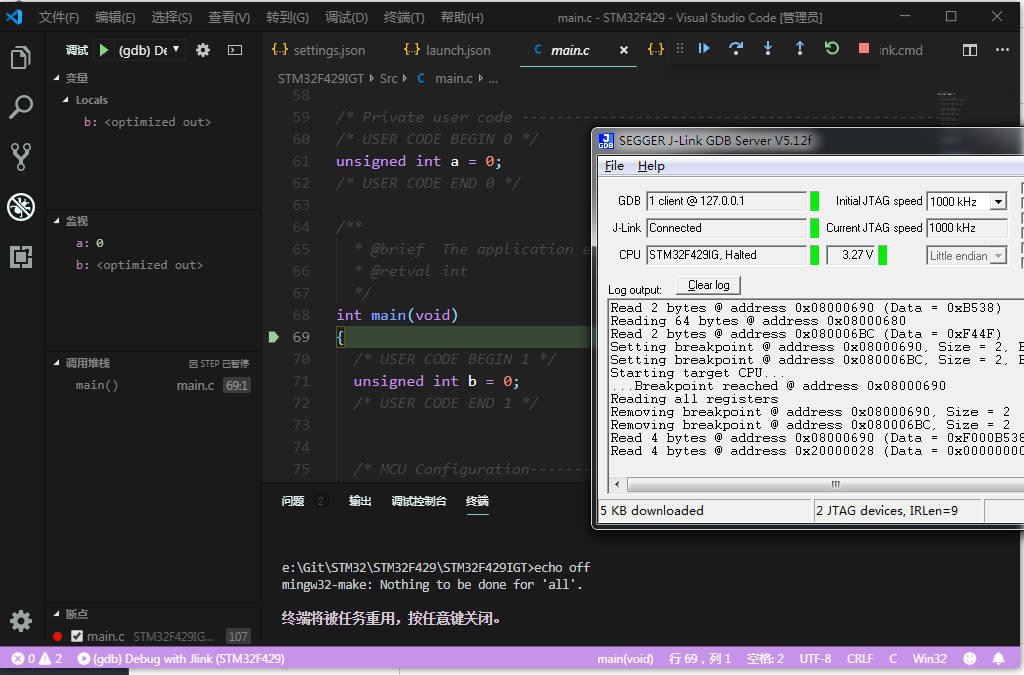Toggle the main.c breakpoint checkbox

pyautogui.click(x=77, y=635)
